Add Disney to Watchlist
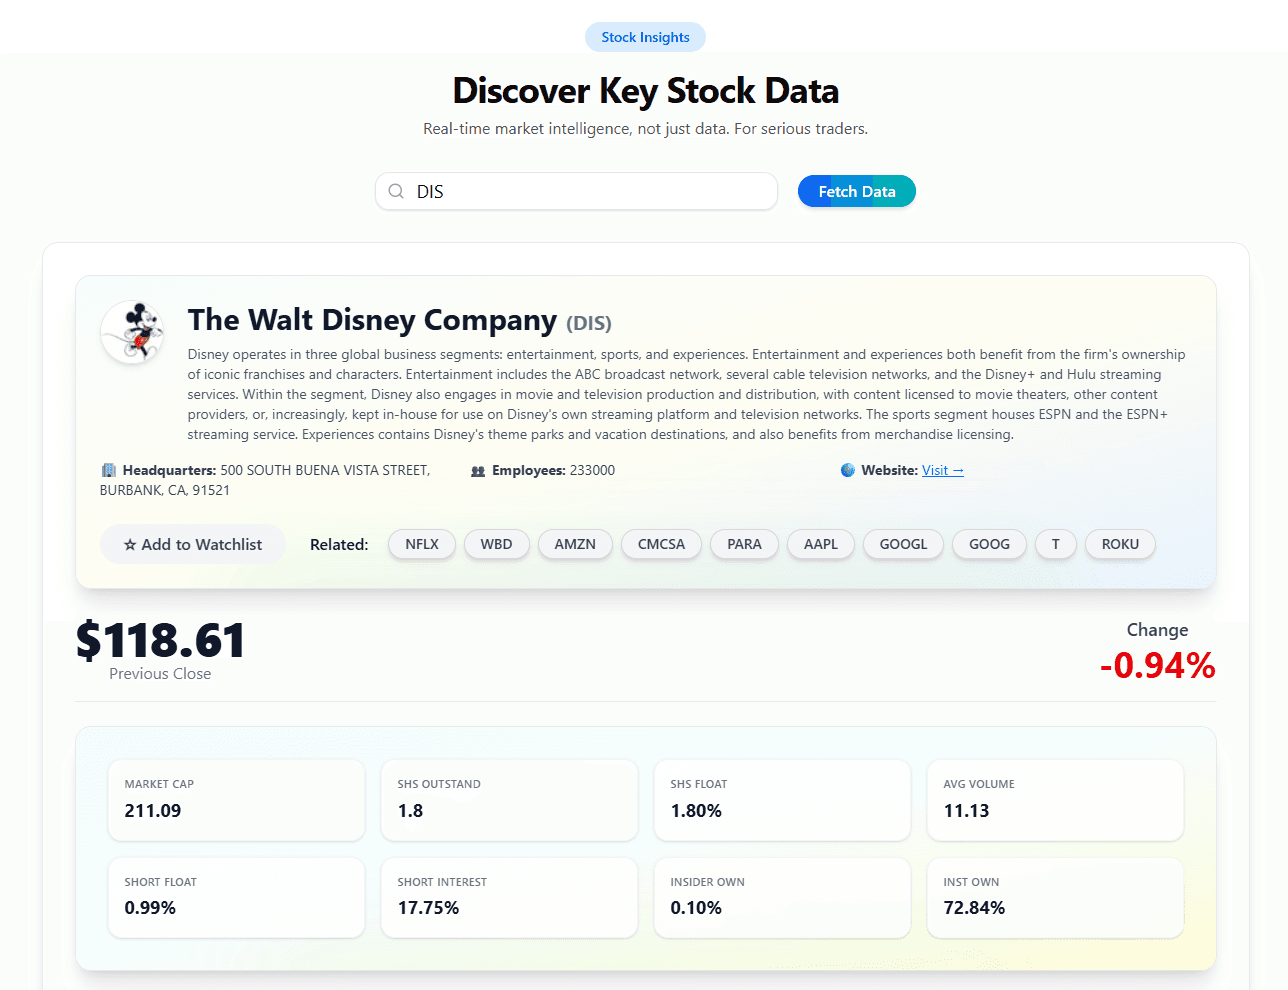1288x990 pixels. coord(193,544)
